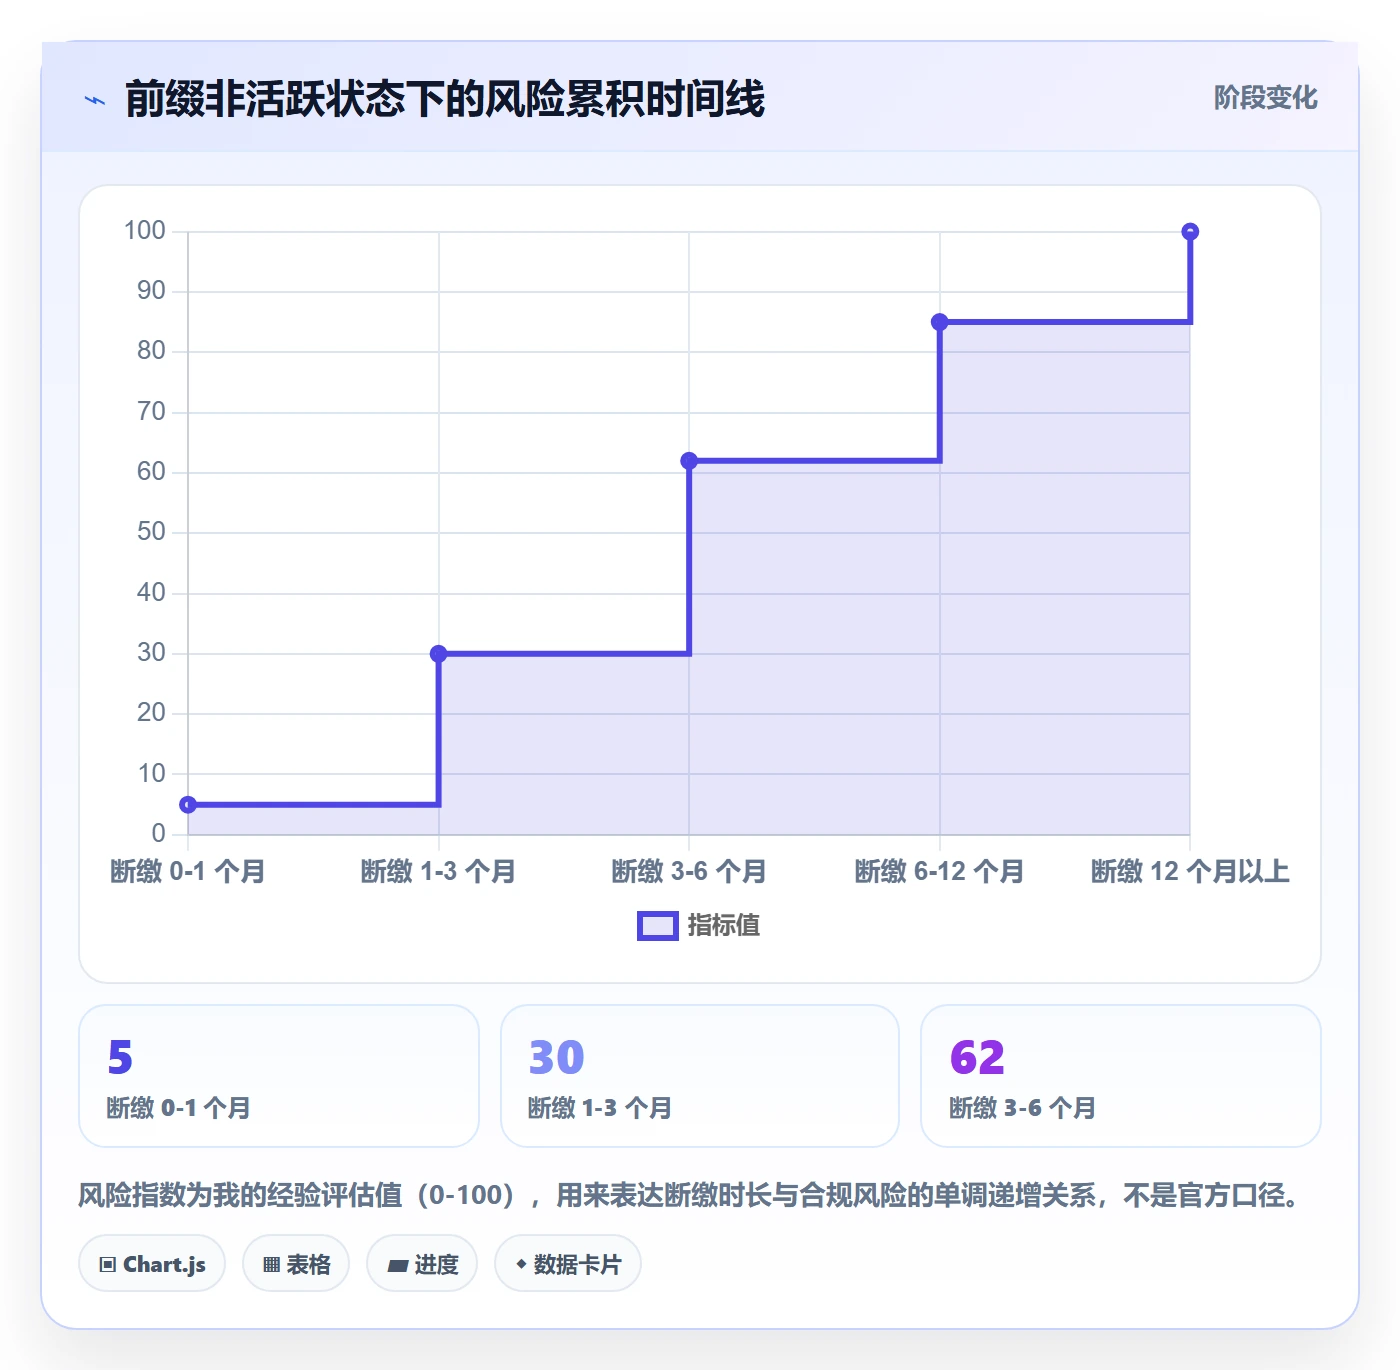1400x1370 pixels.
Task: Click the y-axis tick label 100
Action: click(145, 231)
